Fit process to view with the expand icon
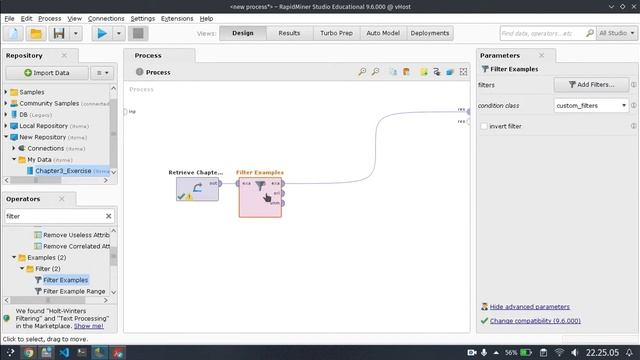 pyautogui.click(x=463, y=72)
